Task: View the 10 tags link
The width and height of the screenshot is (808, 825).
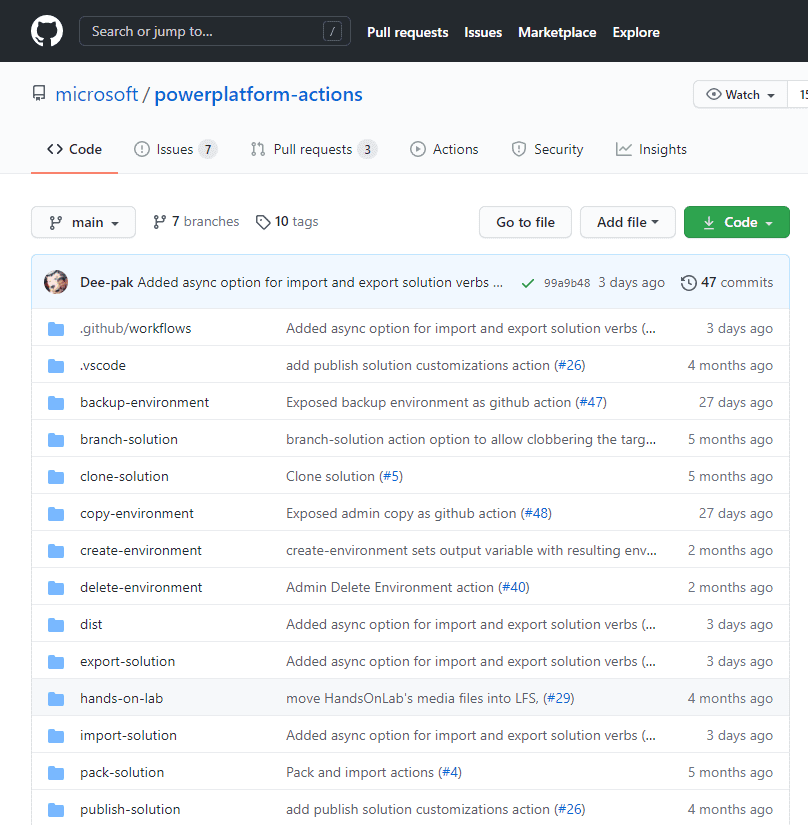Action: click(x=287, y=222)
